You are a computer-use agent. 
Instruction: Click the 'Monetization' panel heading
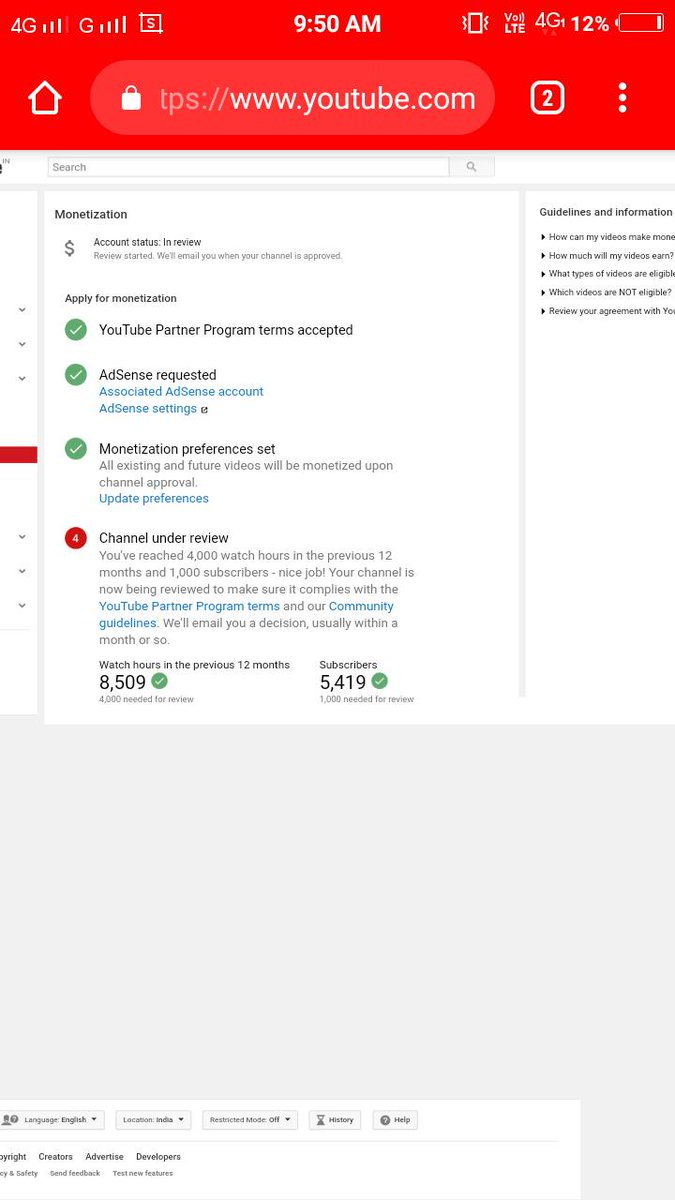pos(91,214)
